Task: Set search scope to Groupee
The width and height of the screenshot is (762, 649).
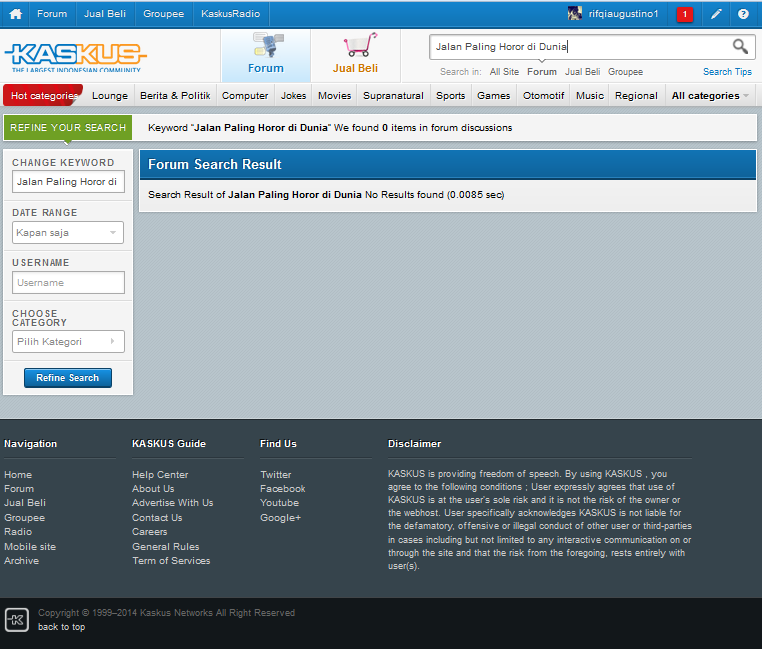Action: [625, 72]
